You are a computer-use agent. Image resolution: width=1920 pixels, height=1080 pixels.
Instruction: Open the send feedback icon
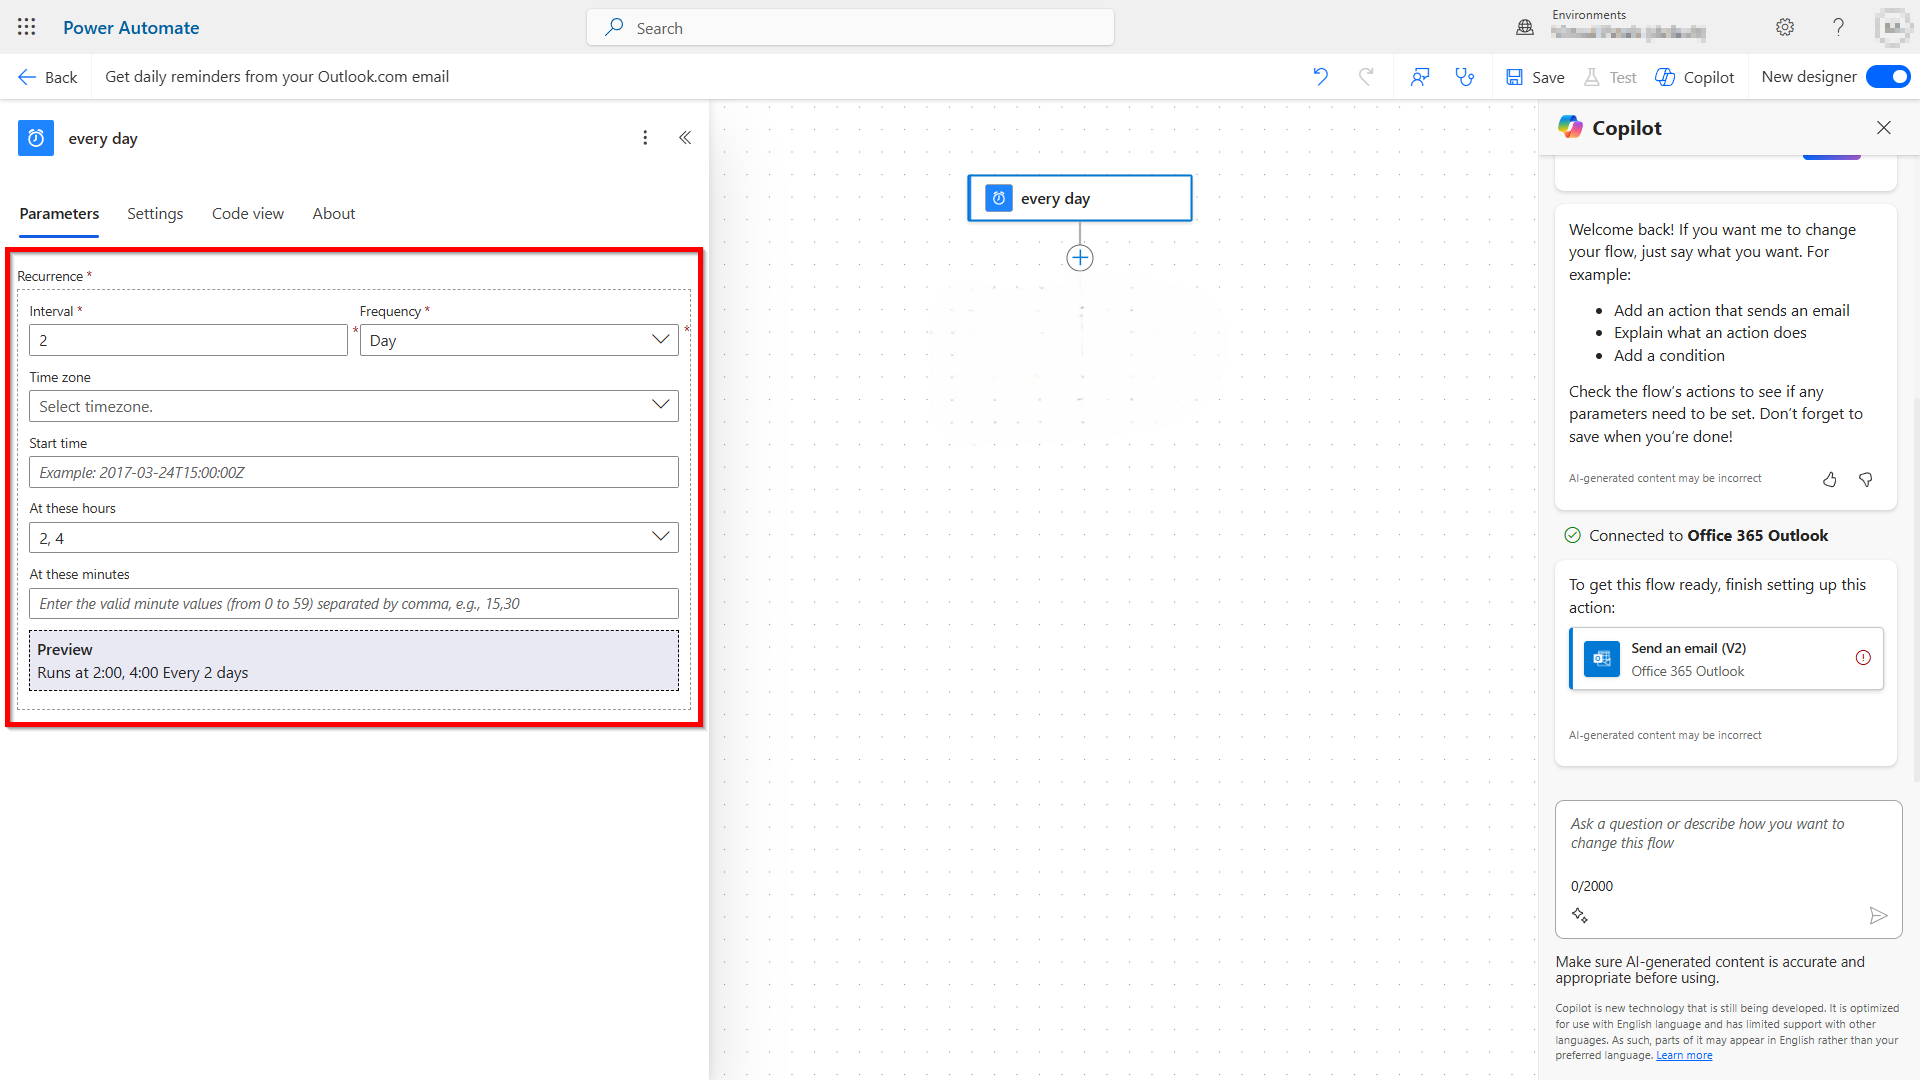(1420, 77)
